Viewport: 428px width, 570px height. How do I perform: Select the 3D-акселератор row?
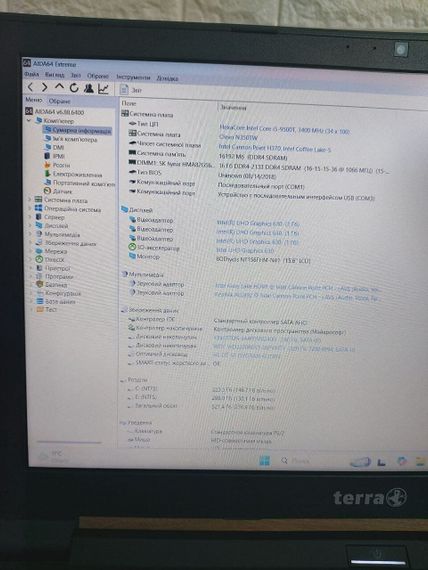[x=154, y=248]
